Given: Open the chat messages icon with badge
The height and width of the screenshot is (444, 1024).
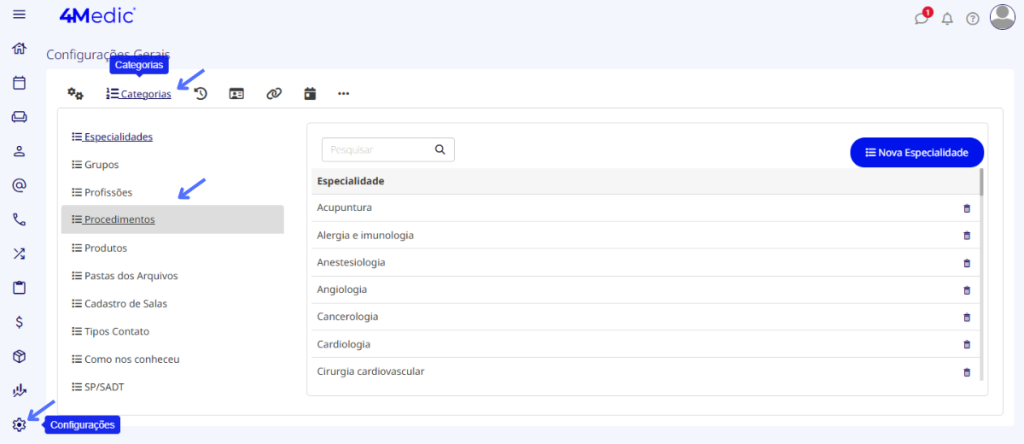Looking at the screenshot, I should click(x=921, y=18).
